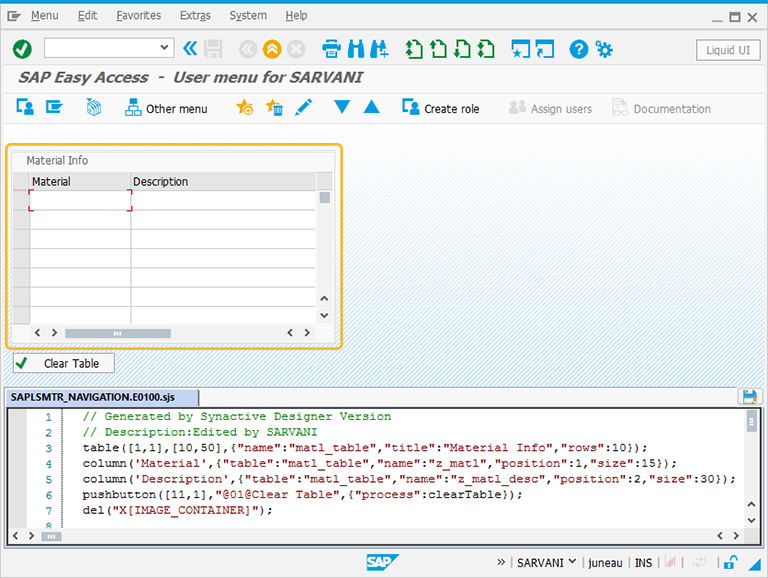Viewport: 768px width, 578px height.
Task: Open the System menu
Action: [x=248, y=16]
